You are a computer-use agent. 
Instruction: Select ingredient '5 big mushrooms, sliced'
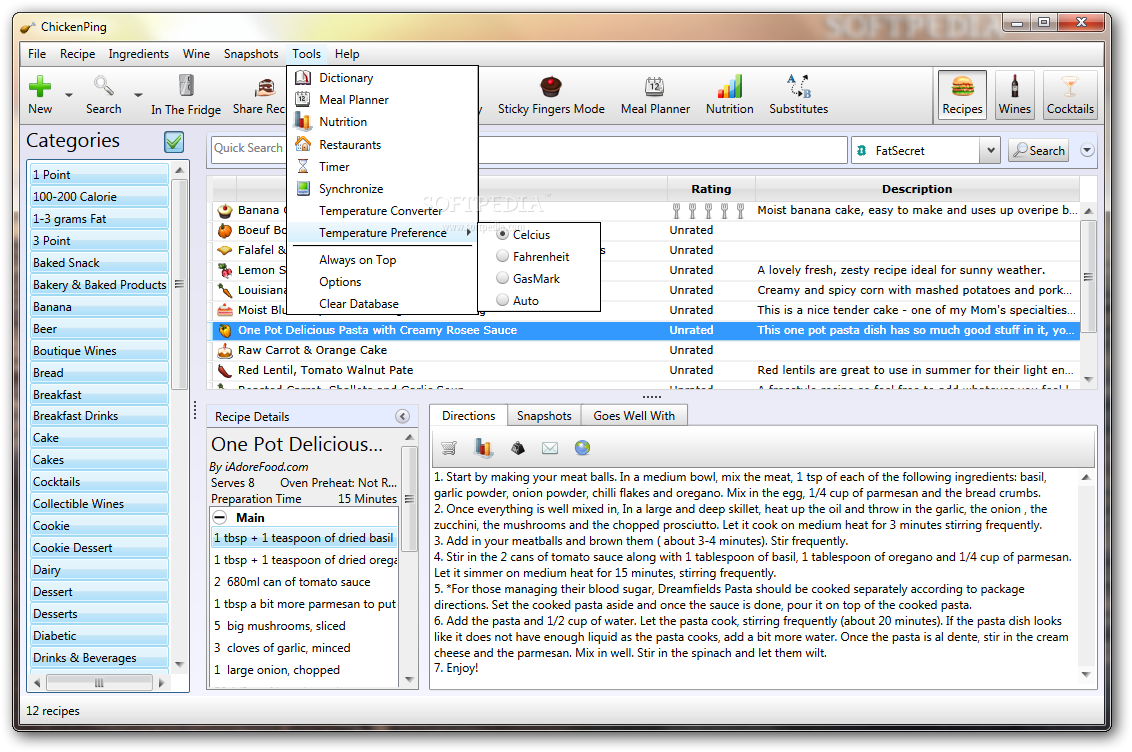point(305,626)
